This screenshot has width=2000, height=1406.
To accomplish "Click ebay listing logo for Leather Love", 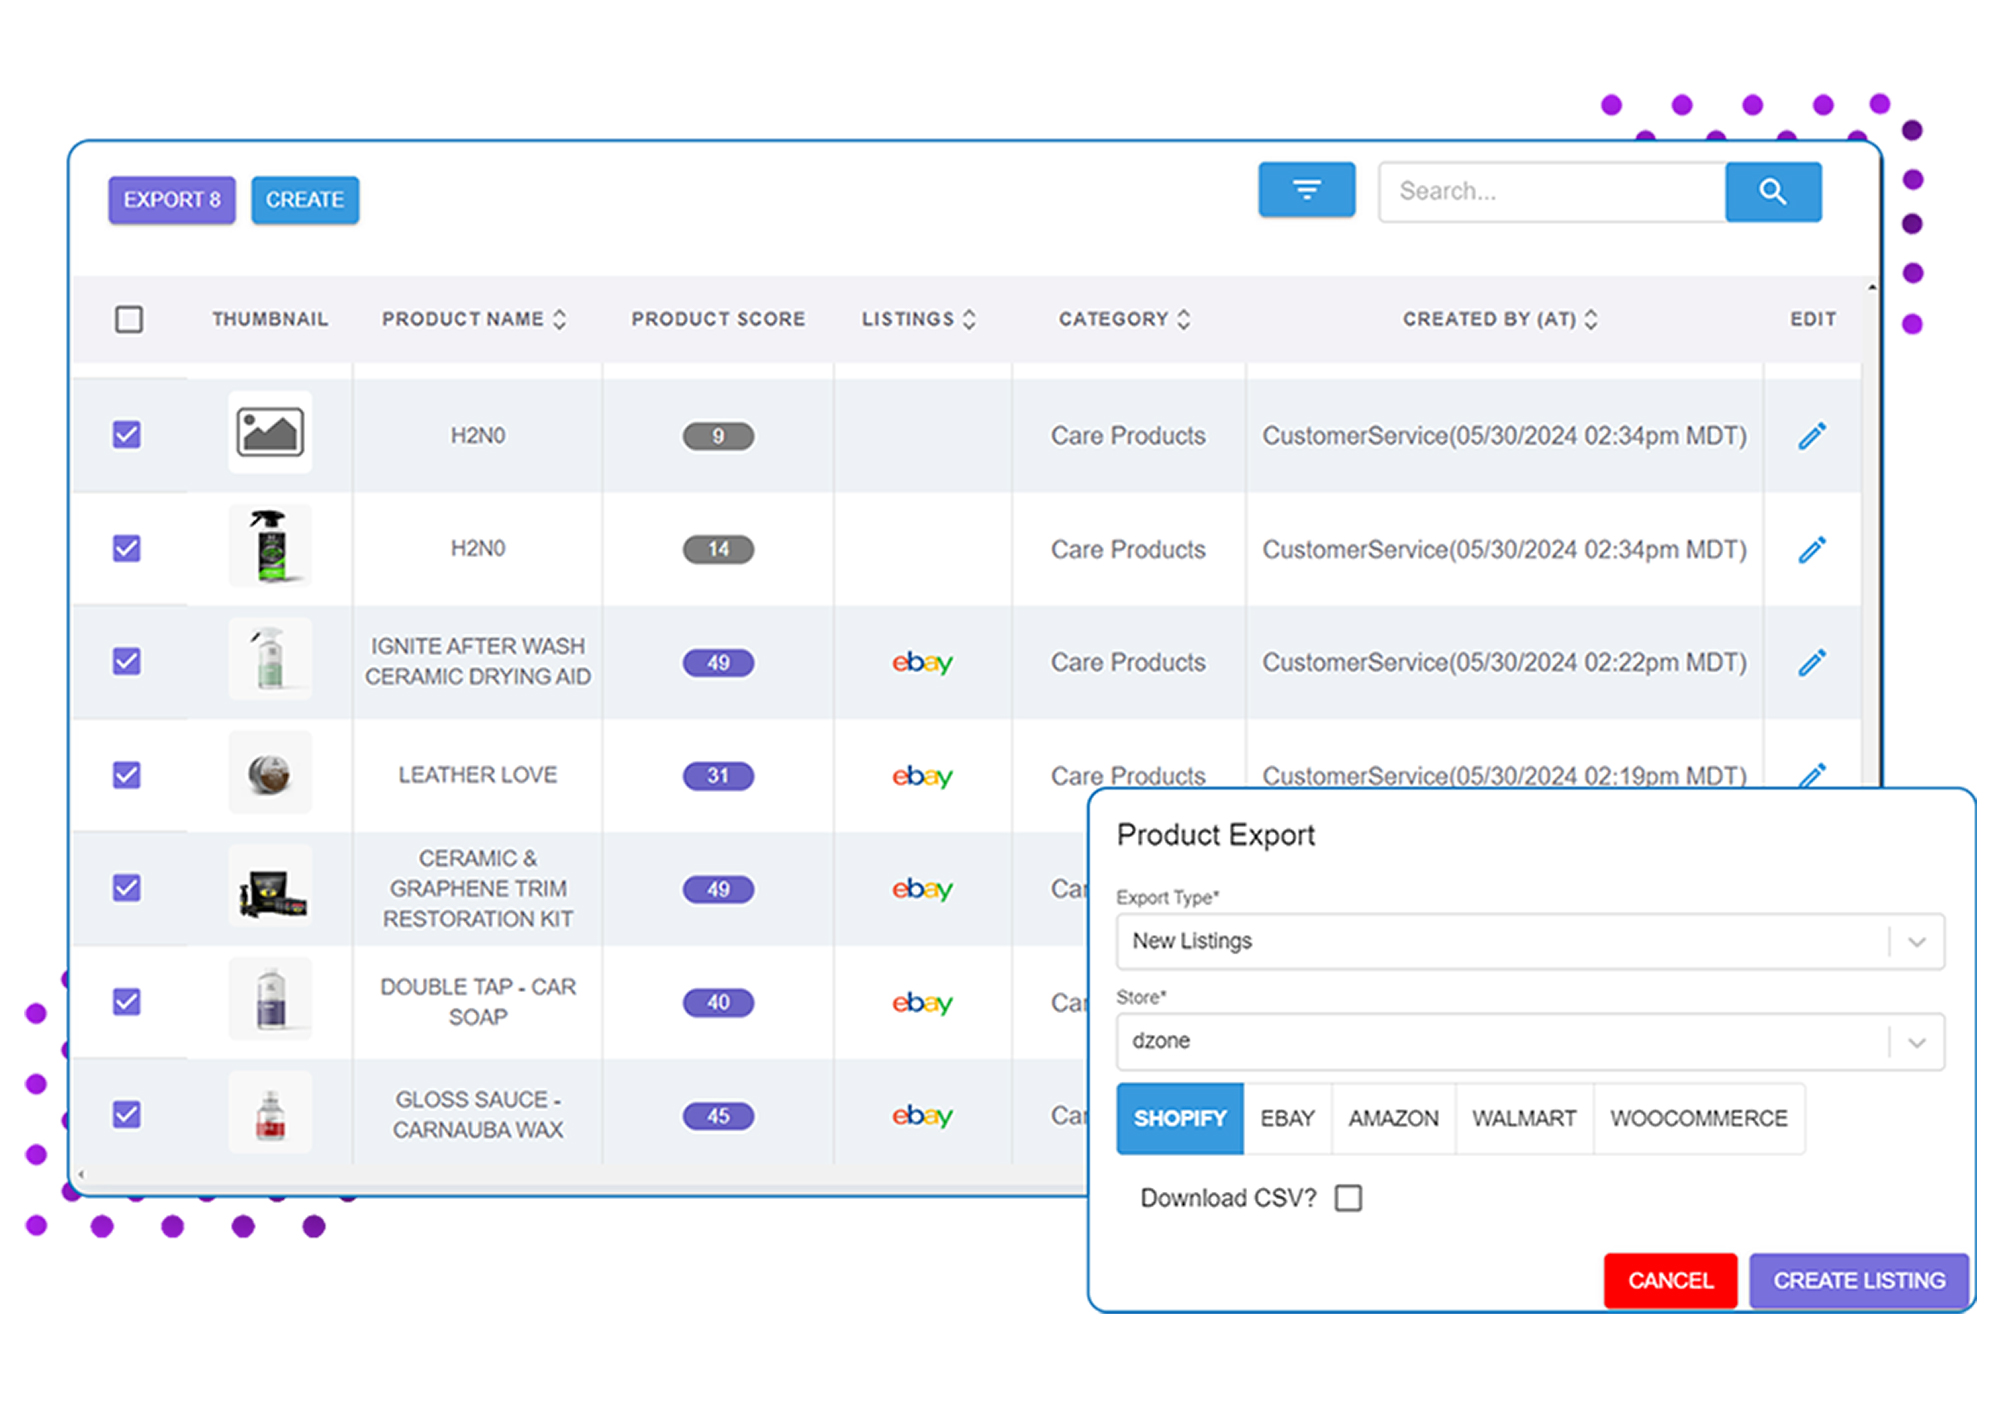I will 922,776.
